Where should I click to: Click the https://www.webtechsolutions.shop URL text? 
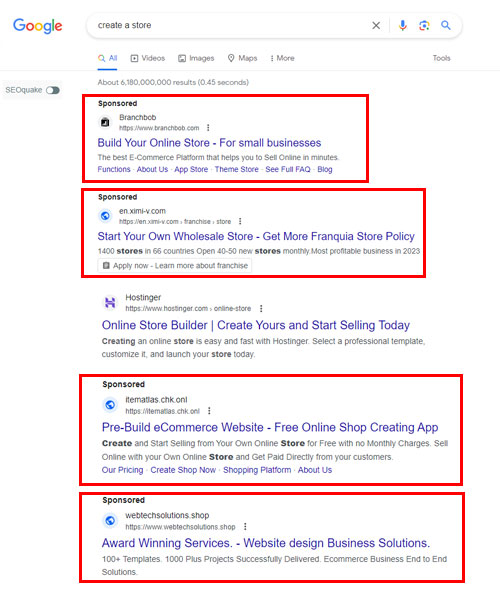pyautogui.click(x=180, y=527)
